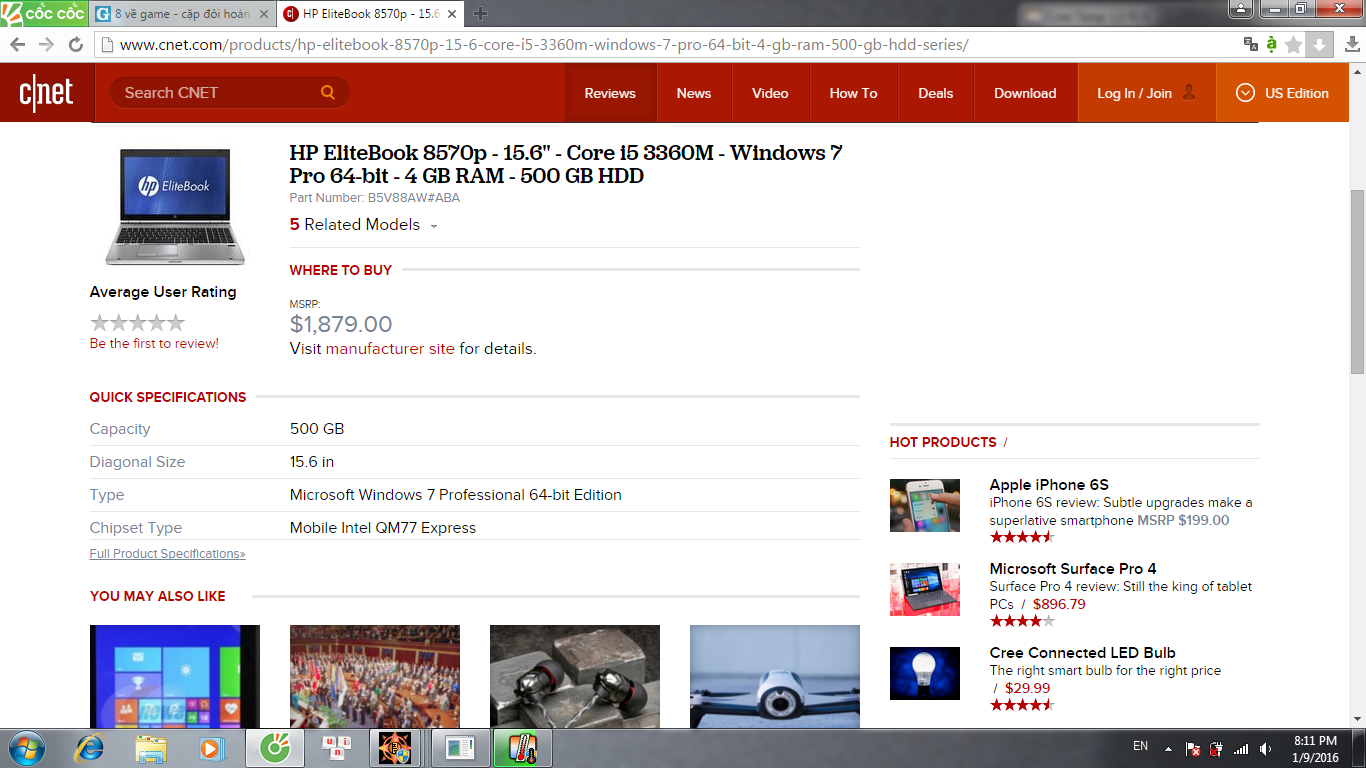Open the US Edition dropdown
The image size is (1366, 768).
[x=1284, y=93]
